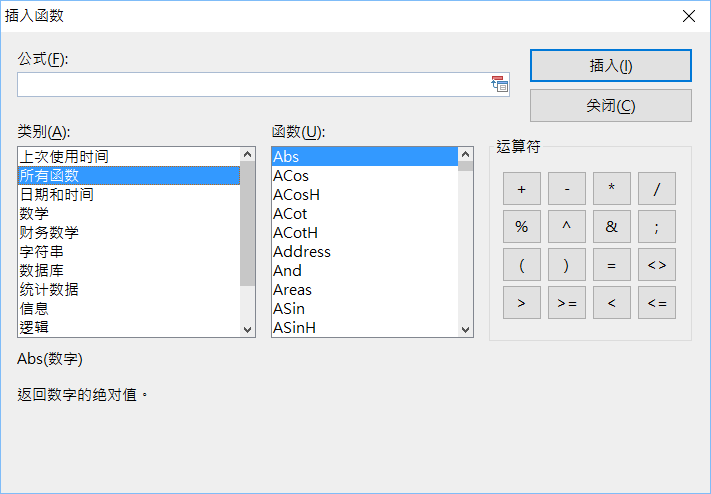Image resolution: width=711 pixels, height=494 pixels.
Task: Insert the ampersand concatenation operator
Action: pos(611,227)
